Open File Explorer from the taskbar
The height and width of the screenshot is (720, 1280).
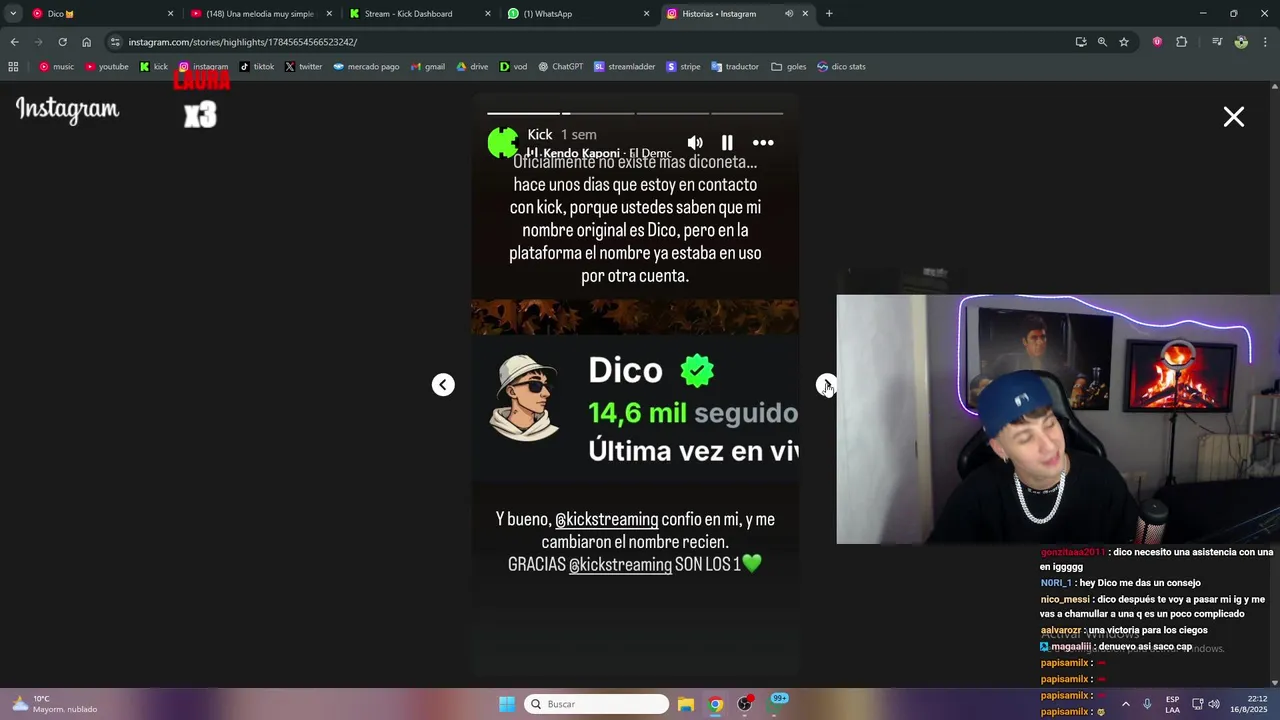[x=686, y=704]
